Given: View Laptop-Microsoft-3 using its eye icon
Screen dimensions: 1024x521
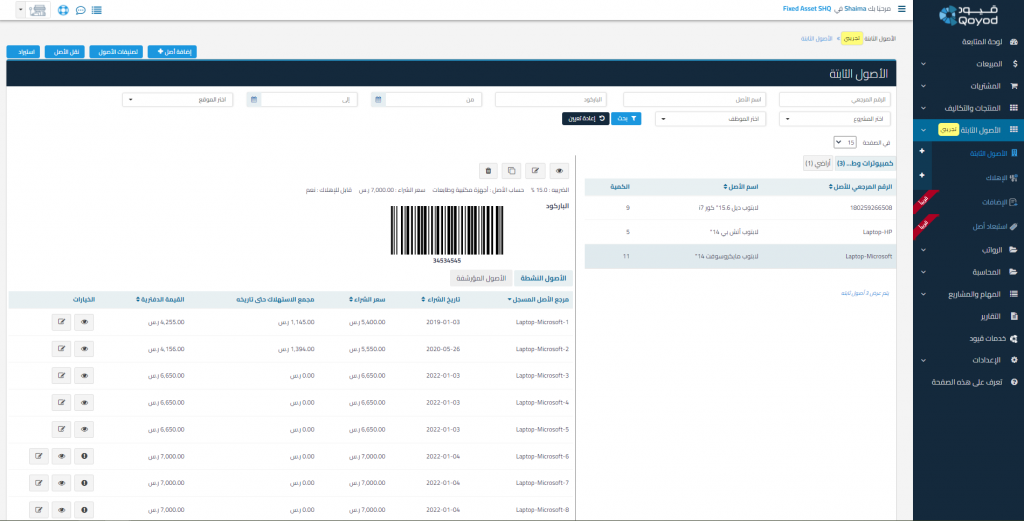Looking at the screenshot, I should pyautogui.click(x=85, y=376).
